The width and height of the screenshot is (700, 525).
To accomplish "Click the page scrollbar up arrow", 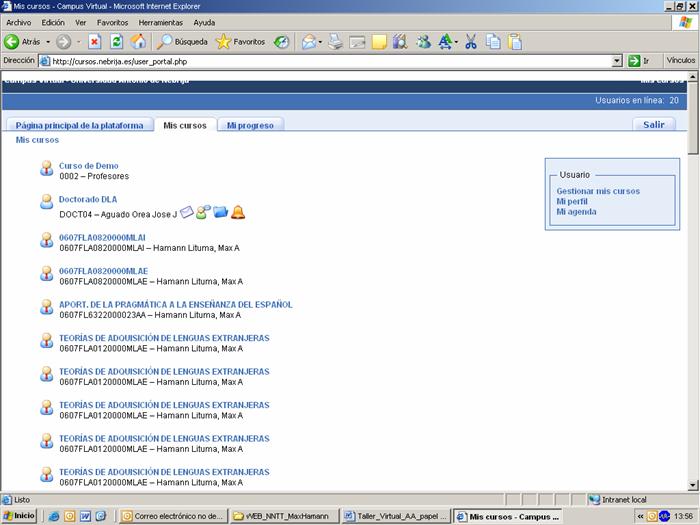I will coord(692,77).
